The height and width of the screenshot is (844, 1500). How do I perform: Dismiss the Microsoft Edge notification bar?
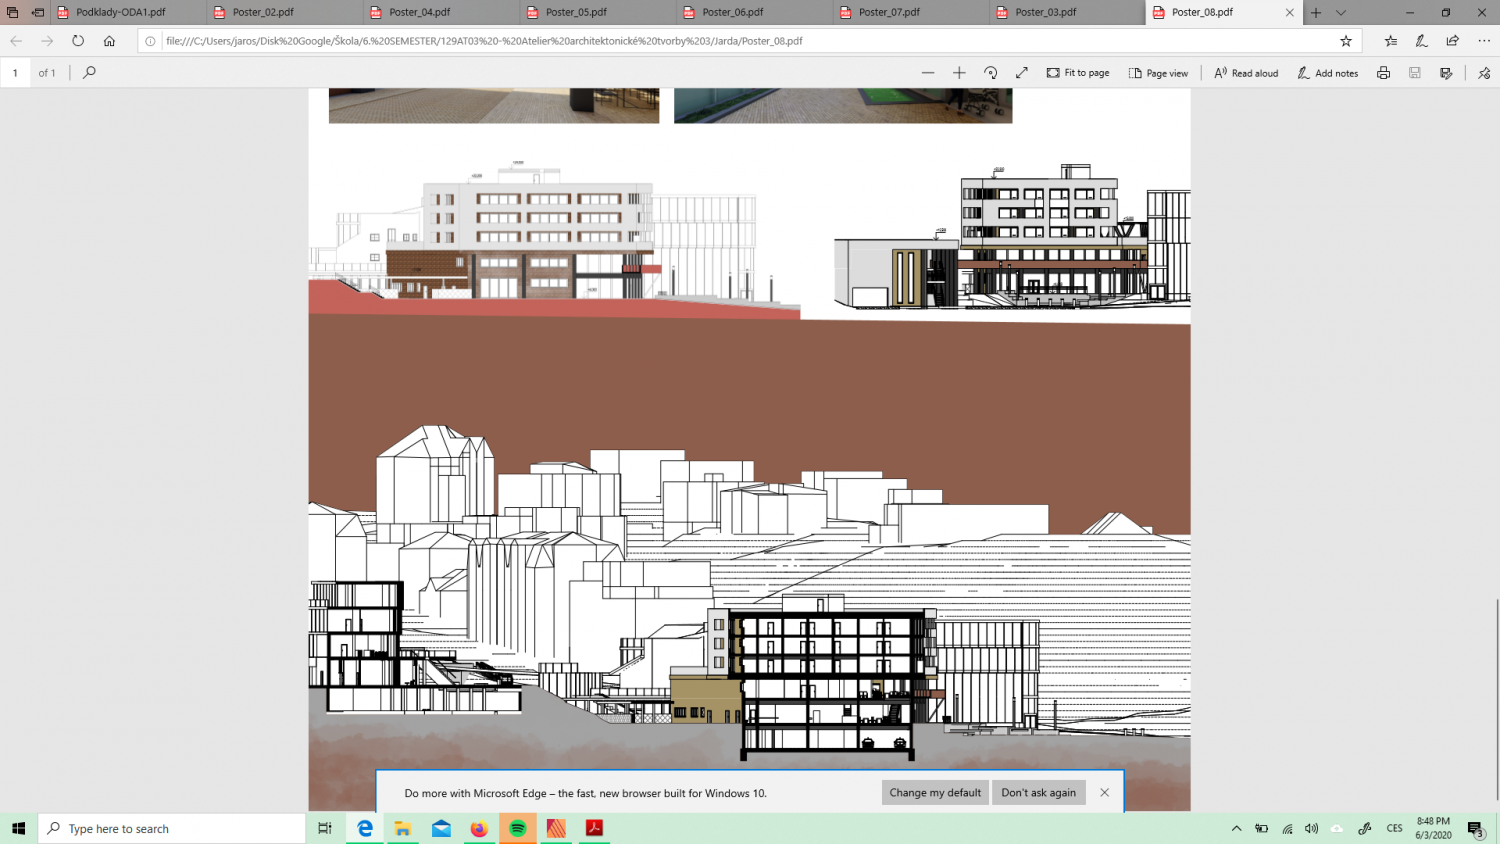tap(1104, 792)
